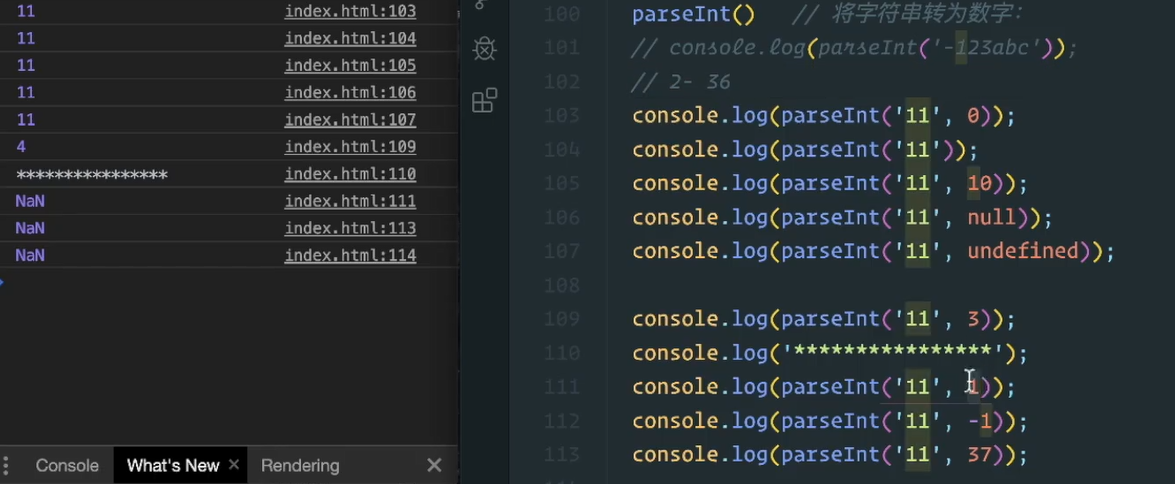Click the console prompt arrow
Screen dimensions: 1175x484
2,282
